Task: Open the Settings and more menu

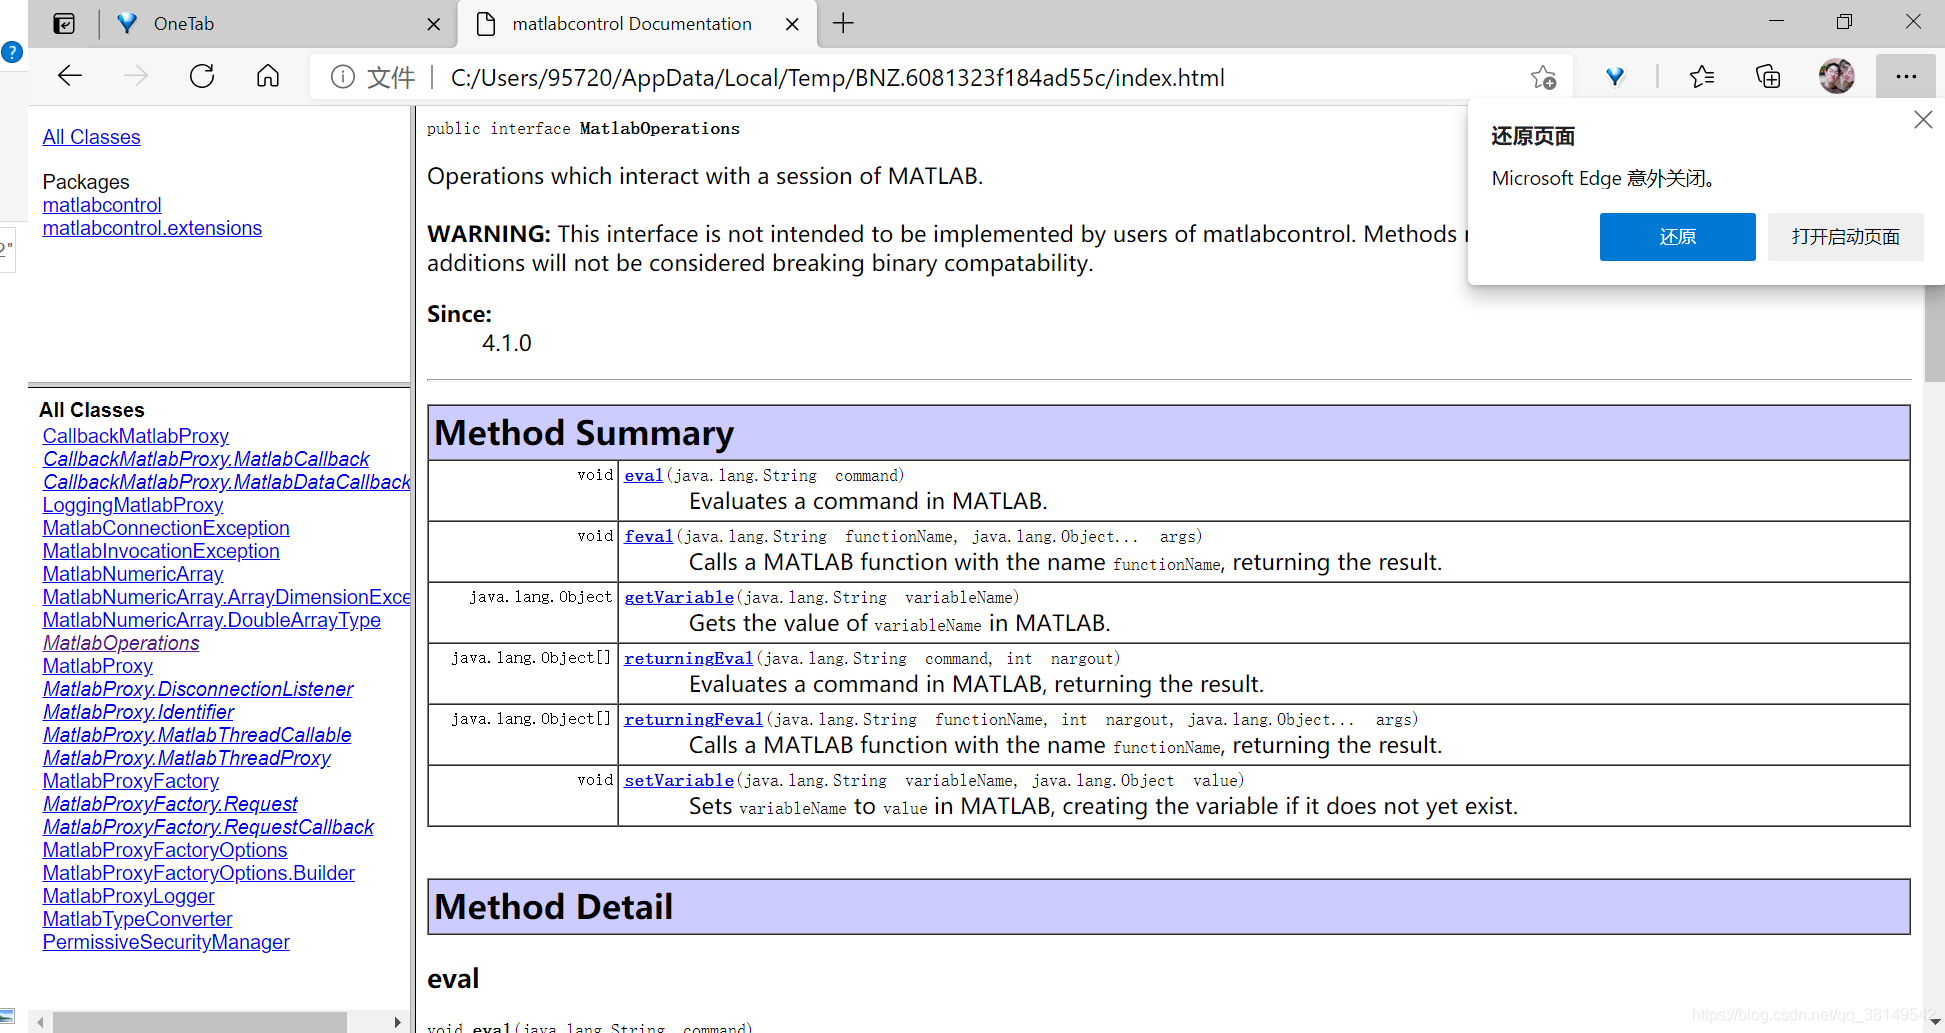Action: (1907, 76)
